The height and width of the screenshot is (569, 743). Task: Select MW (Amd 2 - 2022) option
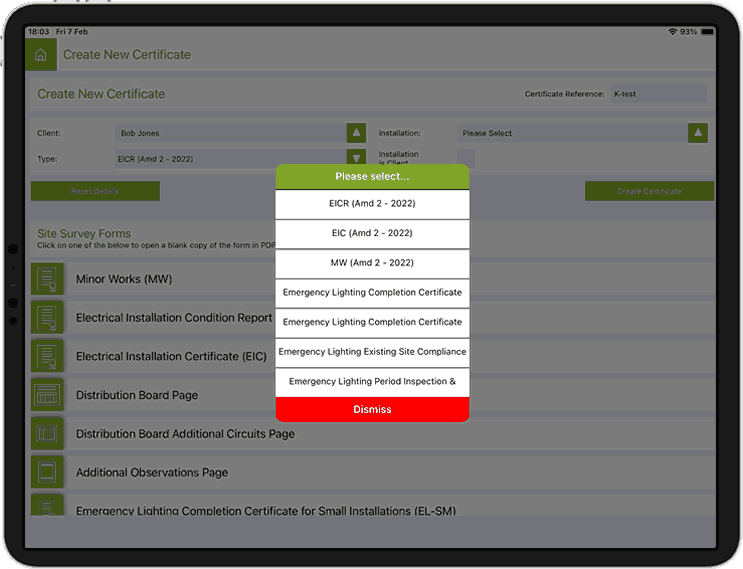point(372,263)
